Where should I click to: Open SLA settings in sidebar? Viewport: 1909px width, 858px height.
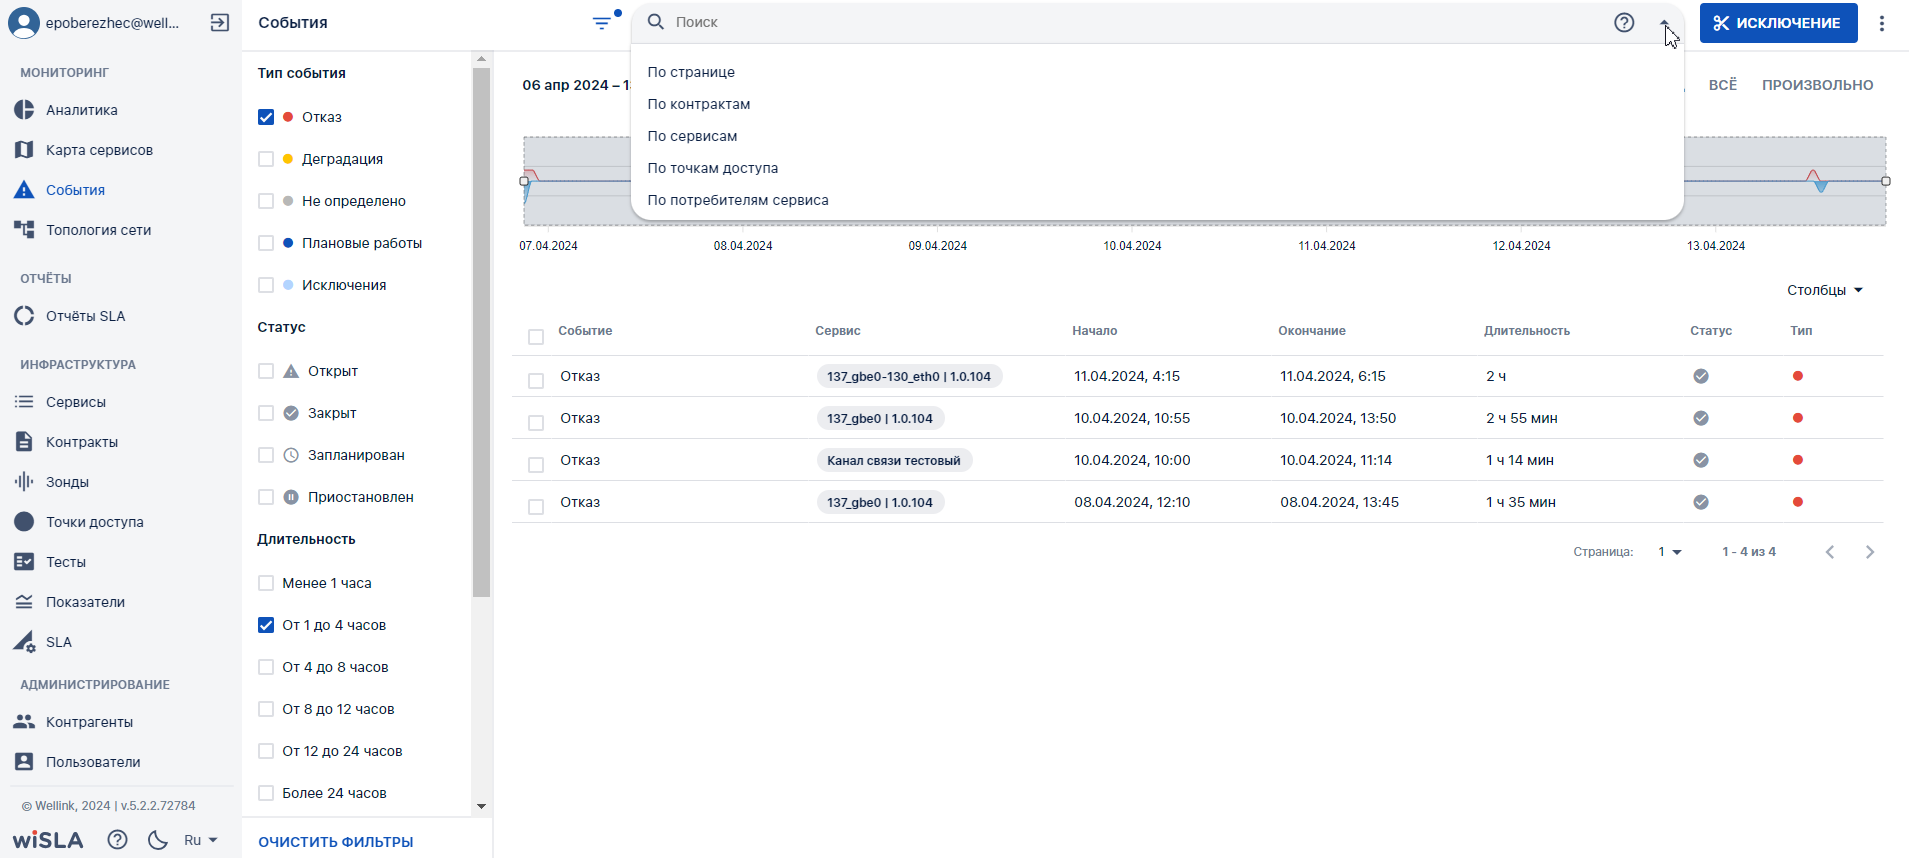pyautogui.click(x=58, y=642)
